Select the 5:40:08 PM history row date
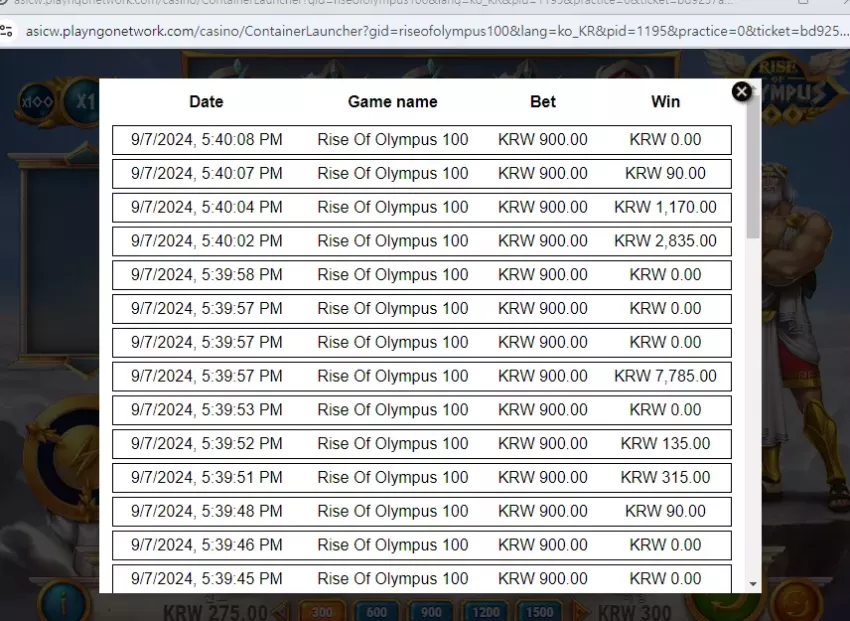 207,139
